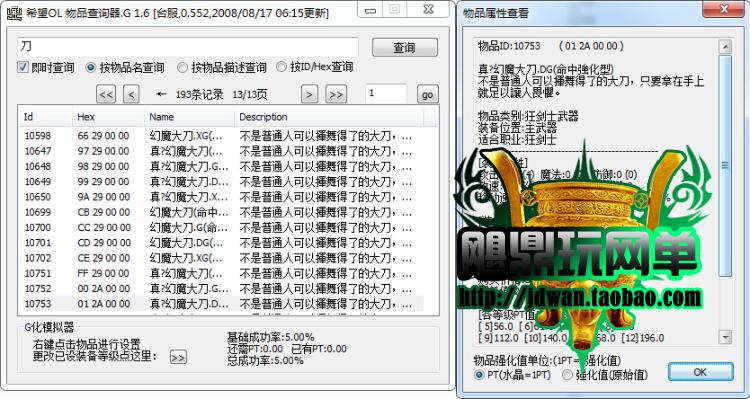
Task: Minimize the 希望OL 物品查询器 window
Action: pos(370,9)
